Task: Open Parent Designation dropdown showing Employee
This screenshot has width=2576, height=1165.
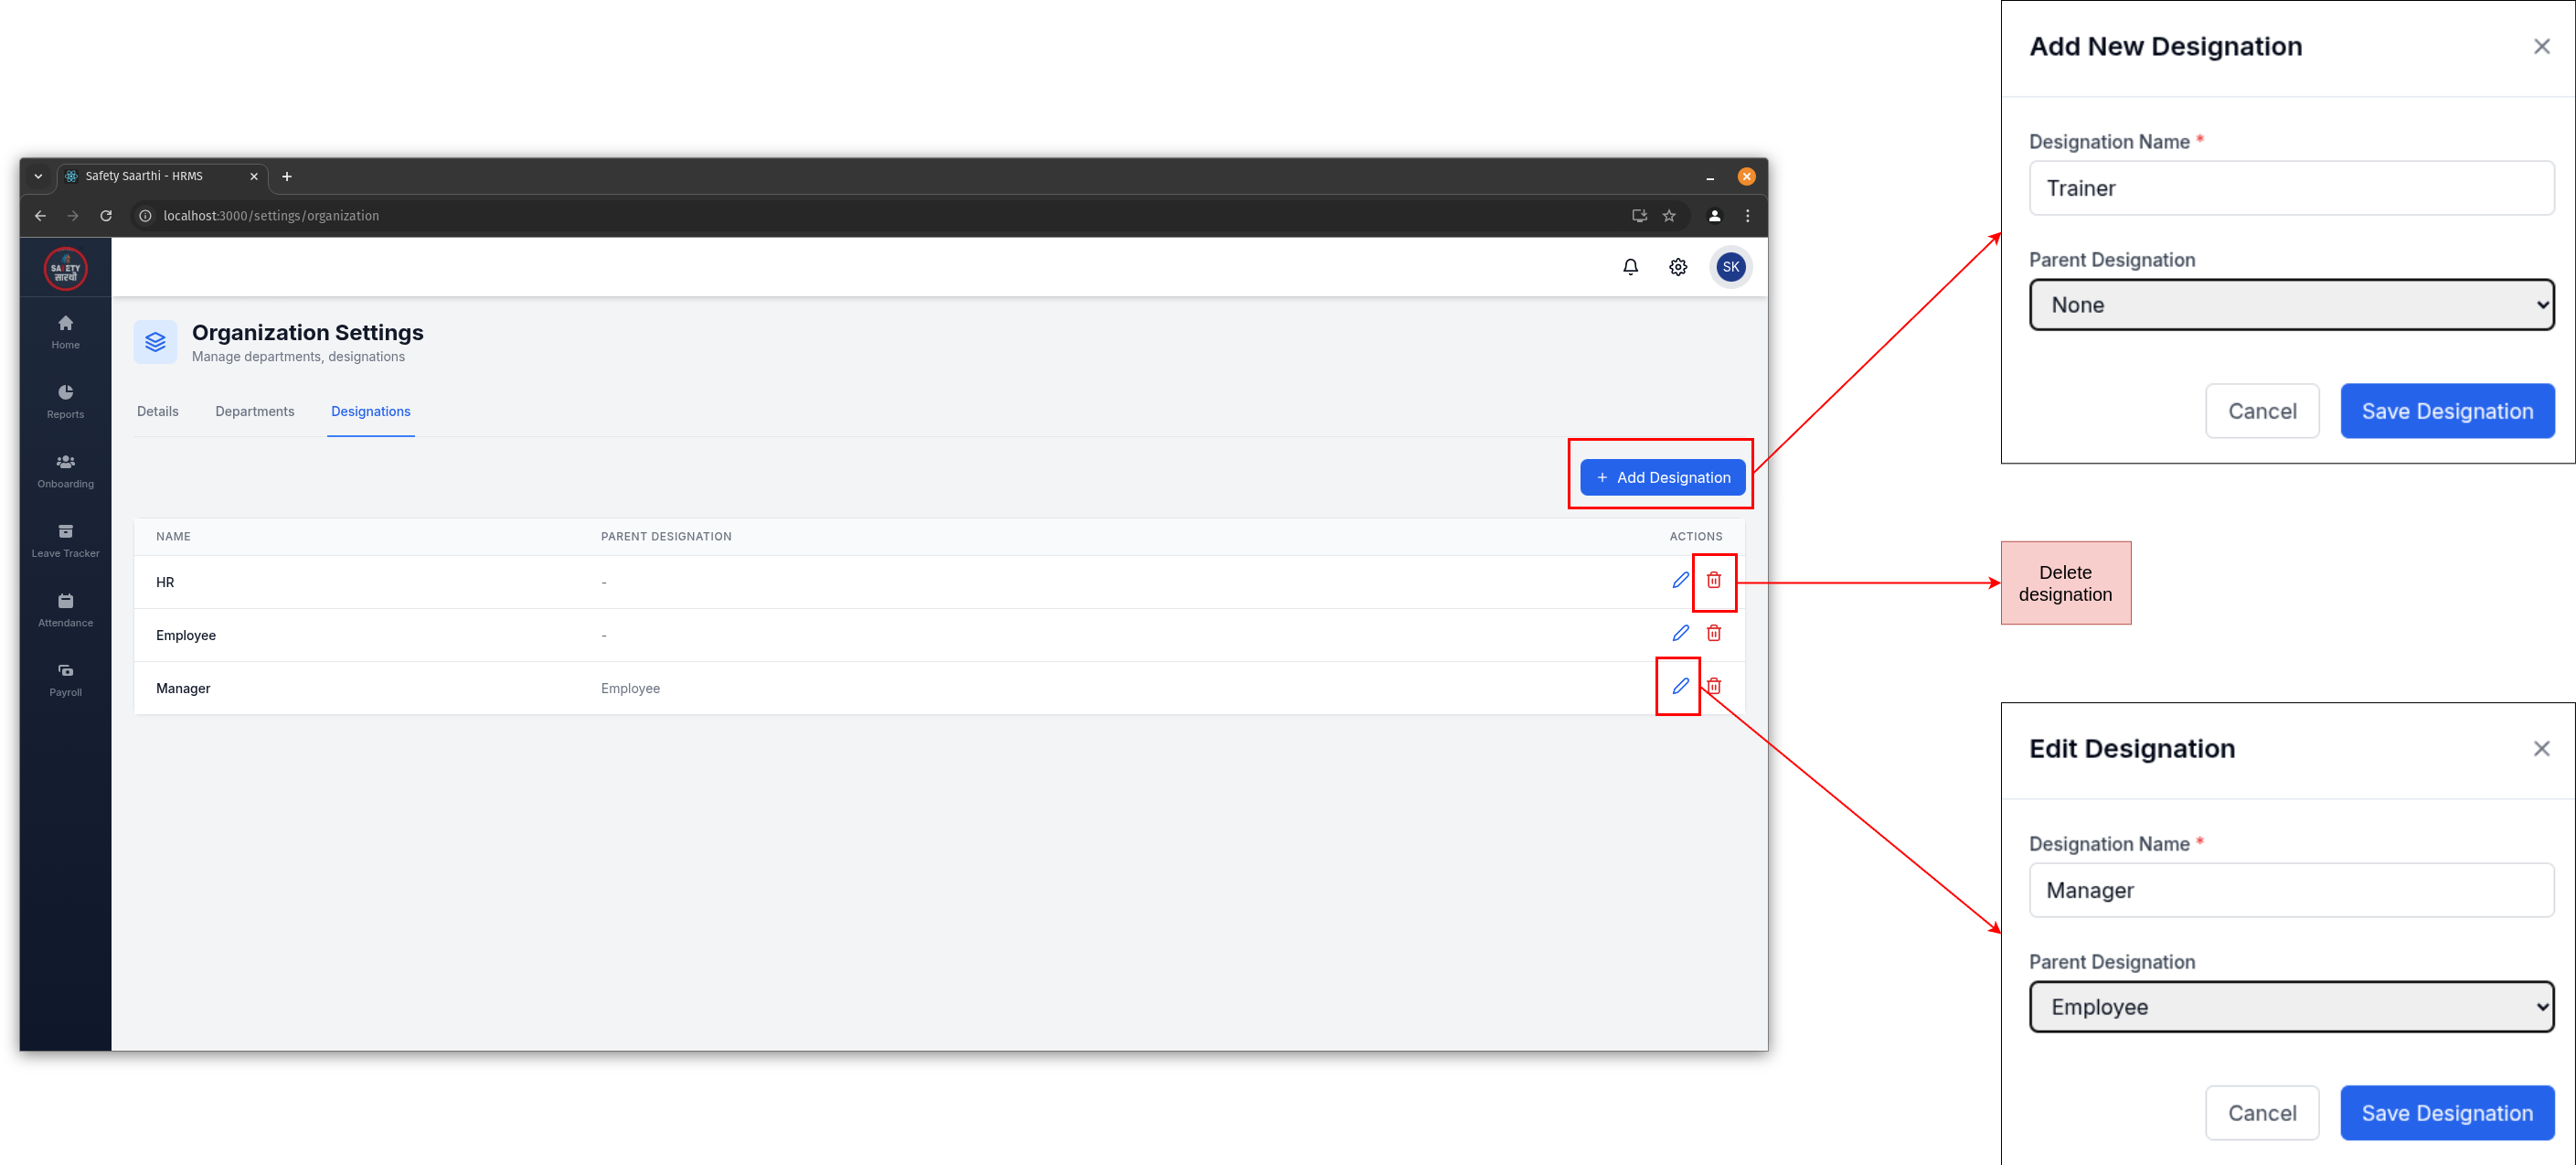Action: [2291, 1007]
